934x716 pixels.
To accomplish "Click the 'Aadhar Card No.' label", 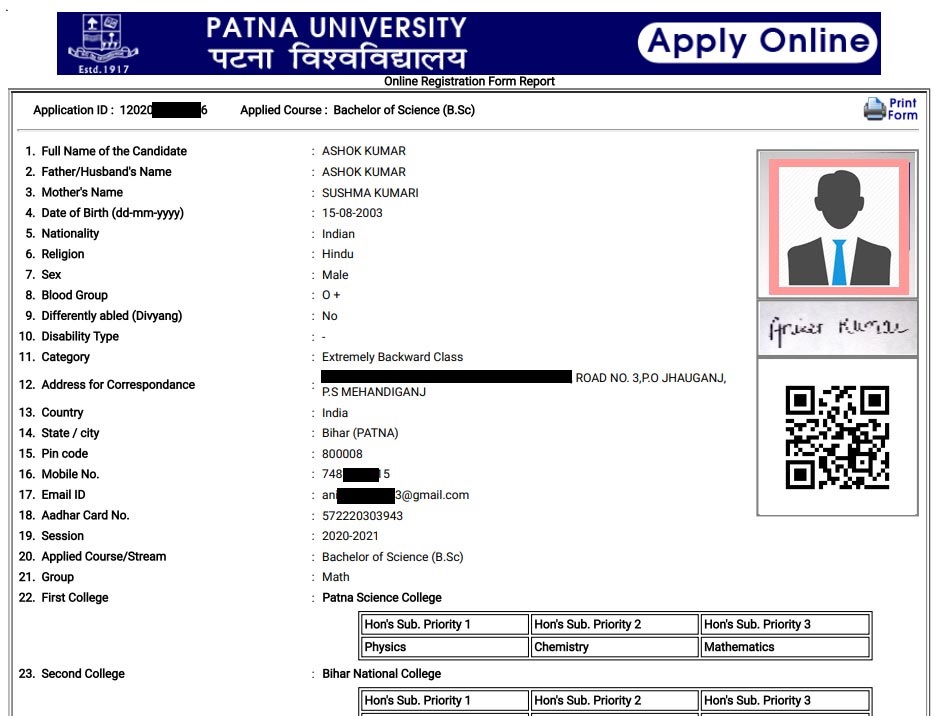I will coord(85,515).
